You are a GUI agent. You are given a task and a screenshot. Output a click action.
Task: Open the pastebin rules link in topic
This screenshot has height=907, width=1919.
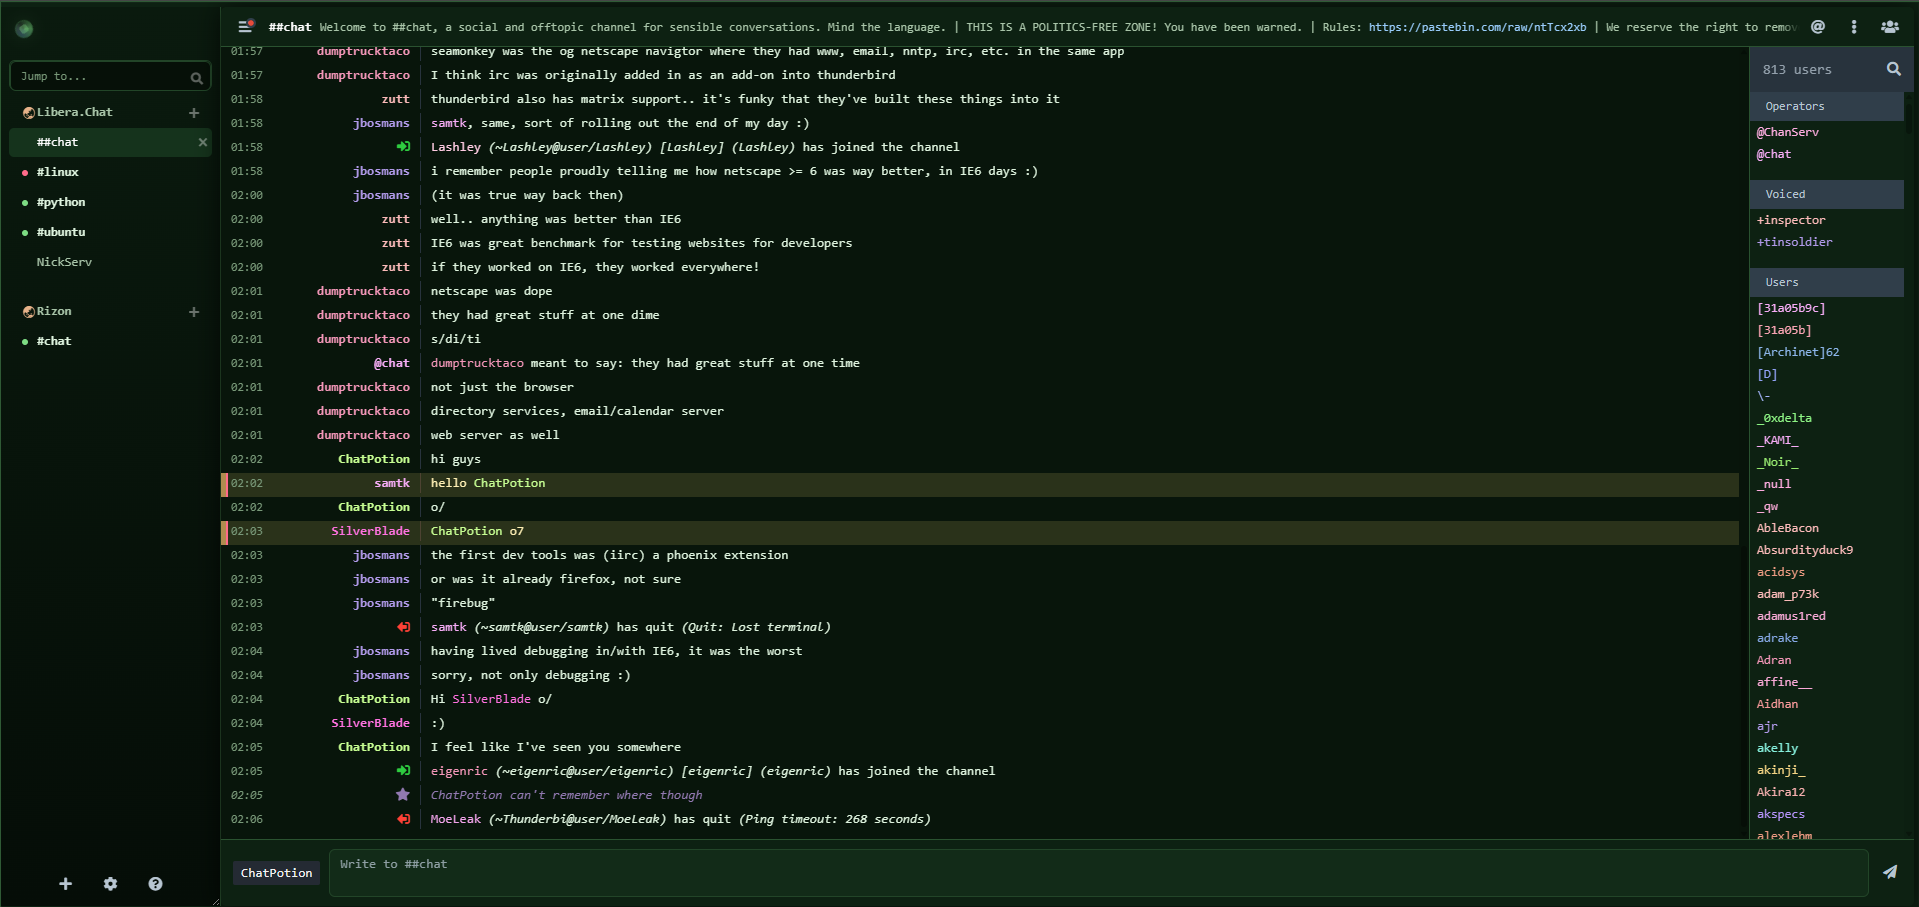(1477, 27)
